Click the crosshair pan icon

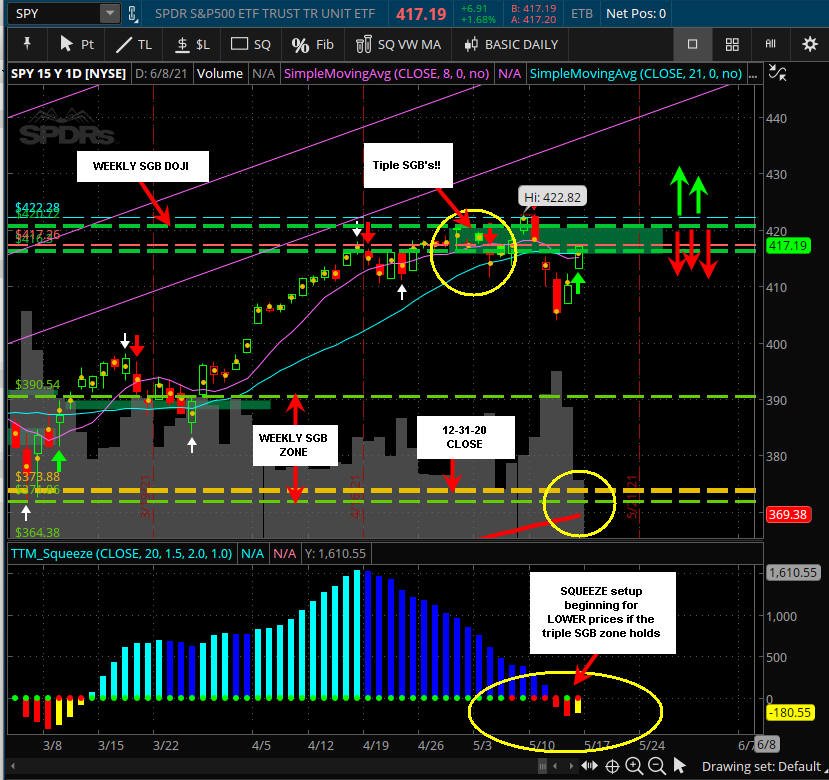click(612, 766)
